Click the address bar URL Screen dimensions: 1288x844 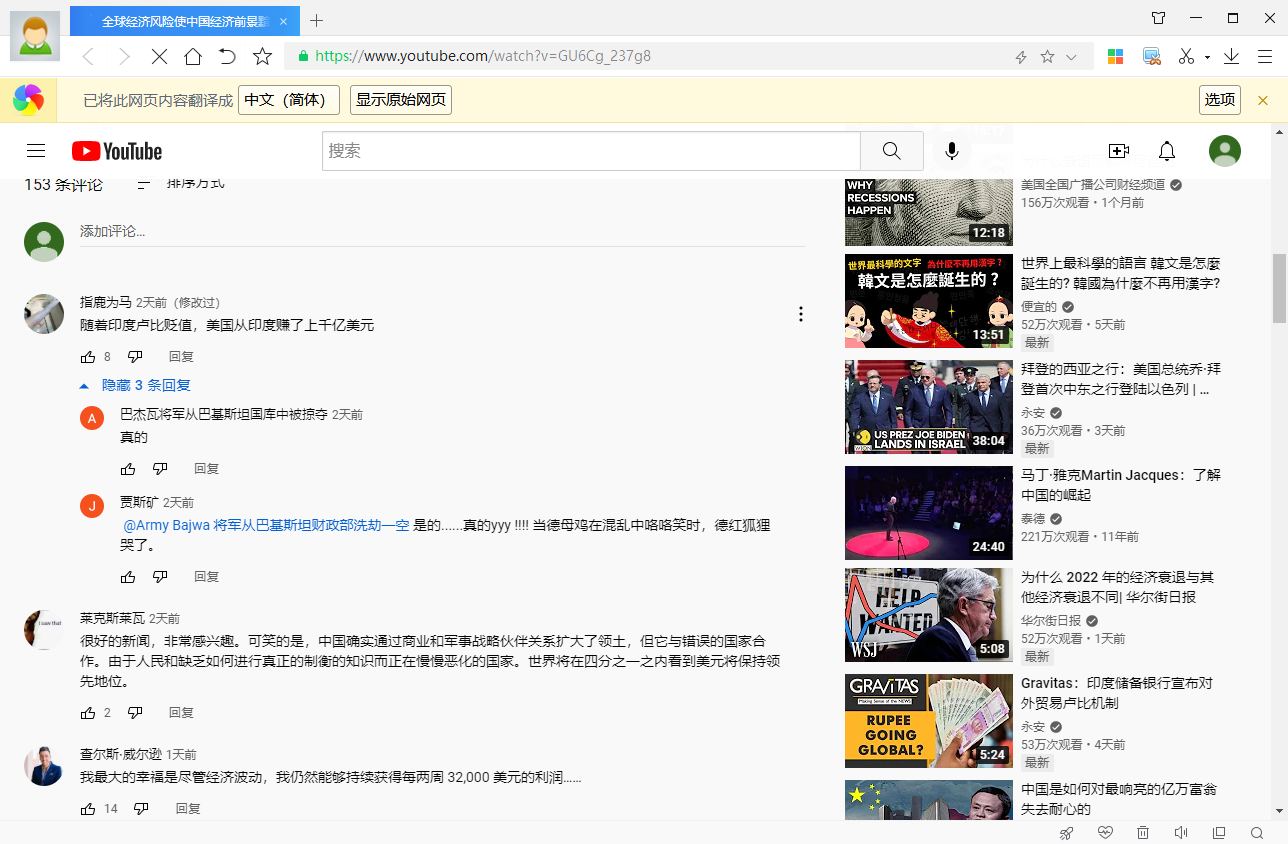click(x=483, y=56)
